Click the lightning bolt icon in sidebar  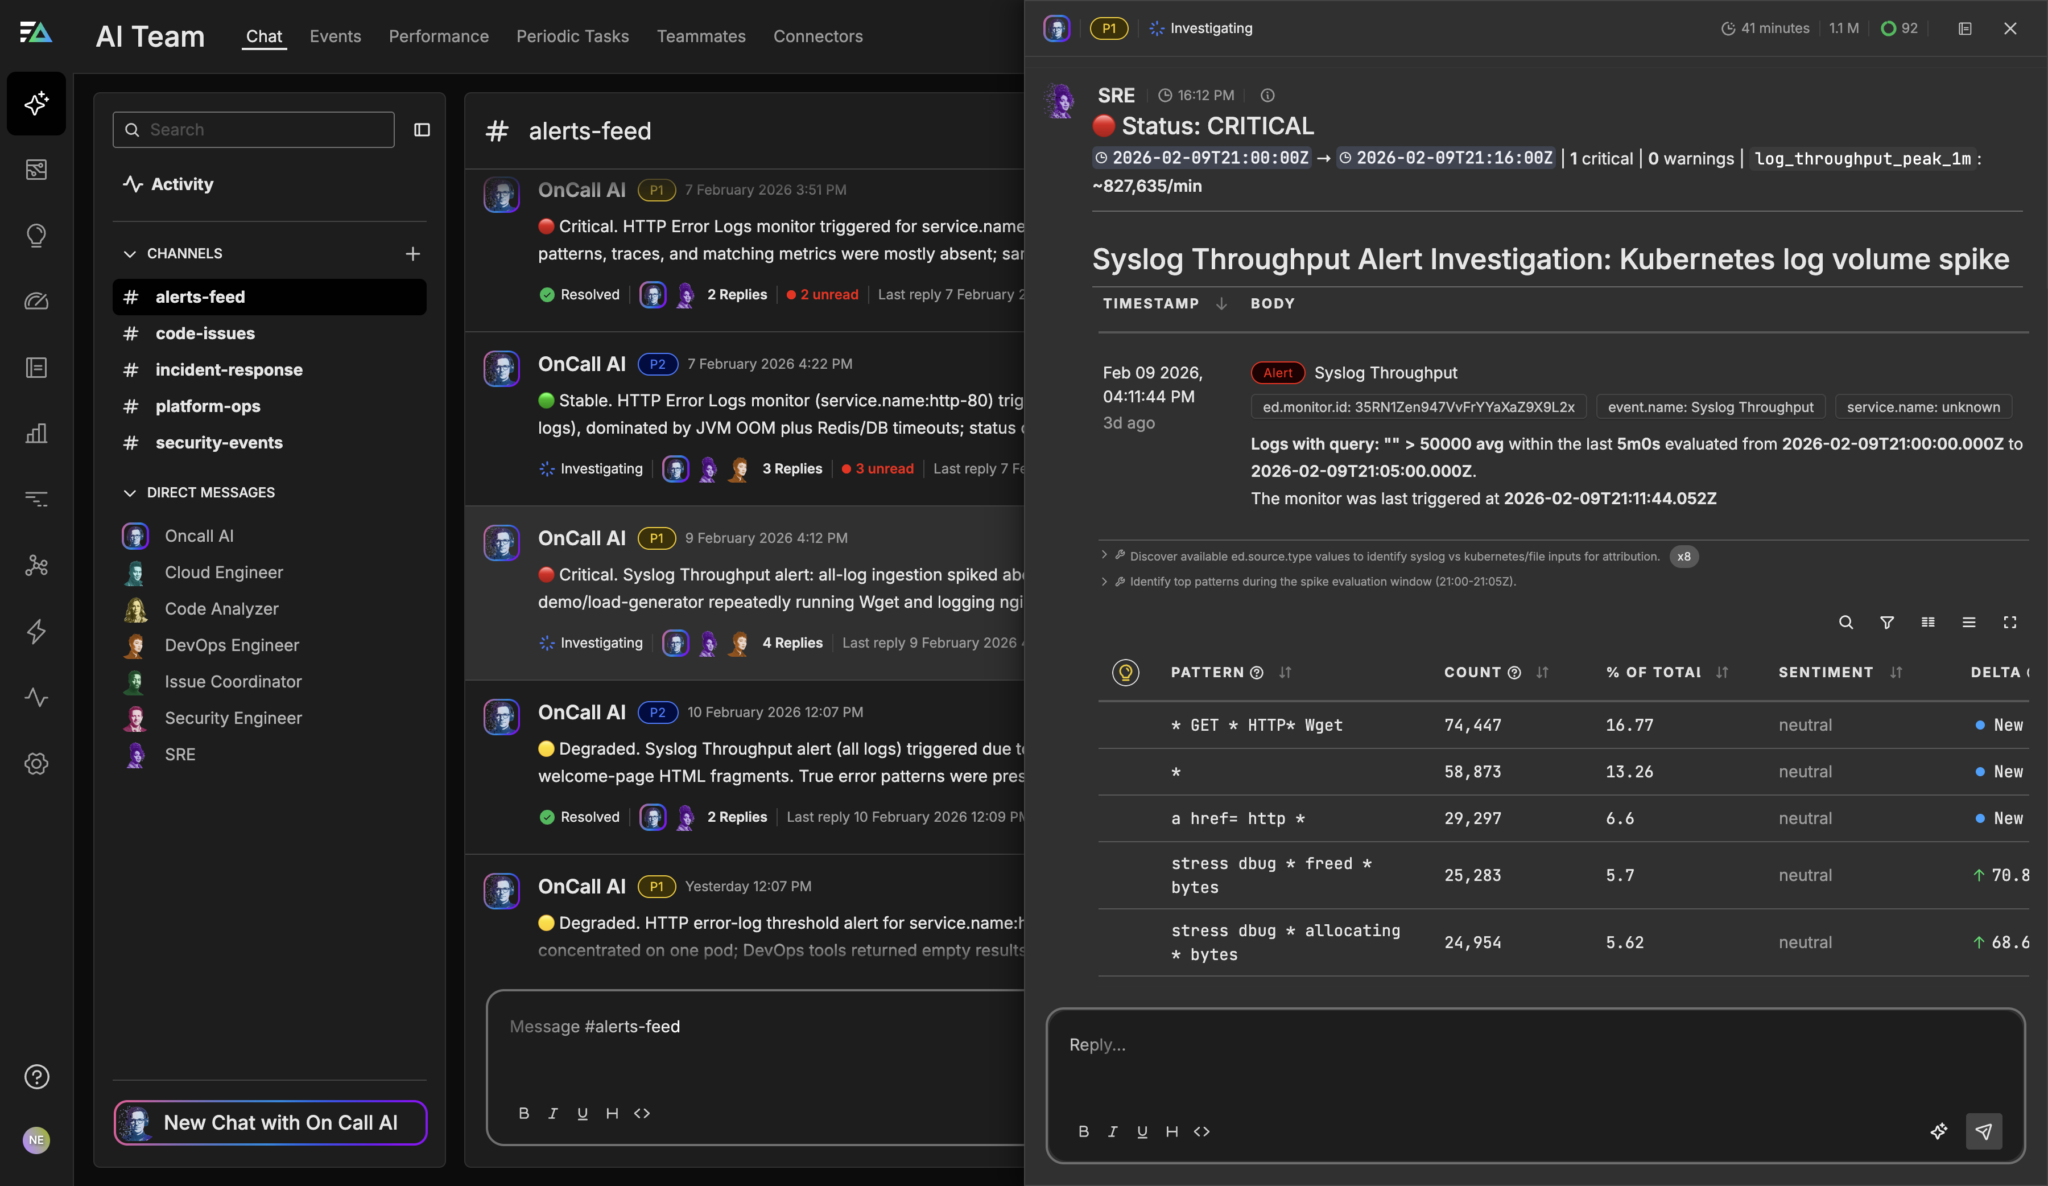pyautogui.click(x=36, y=631)
